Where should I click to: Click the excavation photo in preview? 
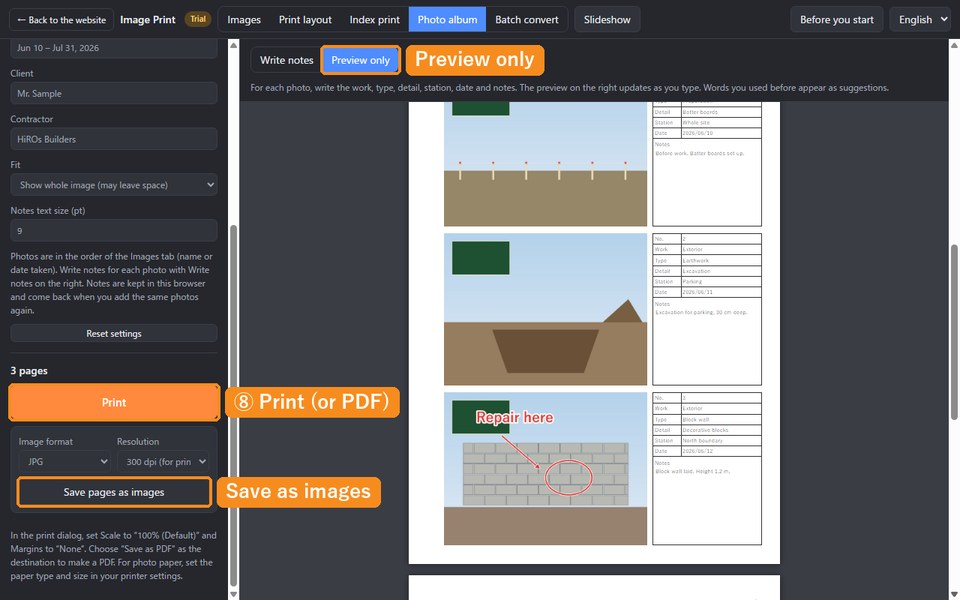coord(545,309)
